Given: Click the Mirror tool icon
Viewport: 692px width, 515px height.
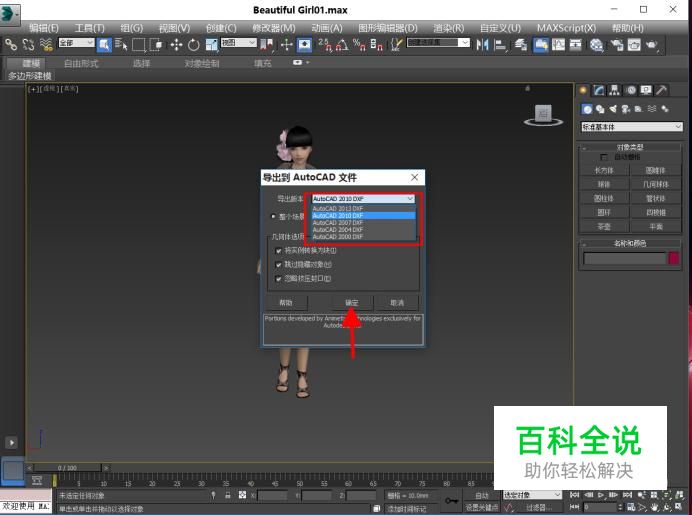Looking at the screenshot, I should click(x=482, y=45).
